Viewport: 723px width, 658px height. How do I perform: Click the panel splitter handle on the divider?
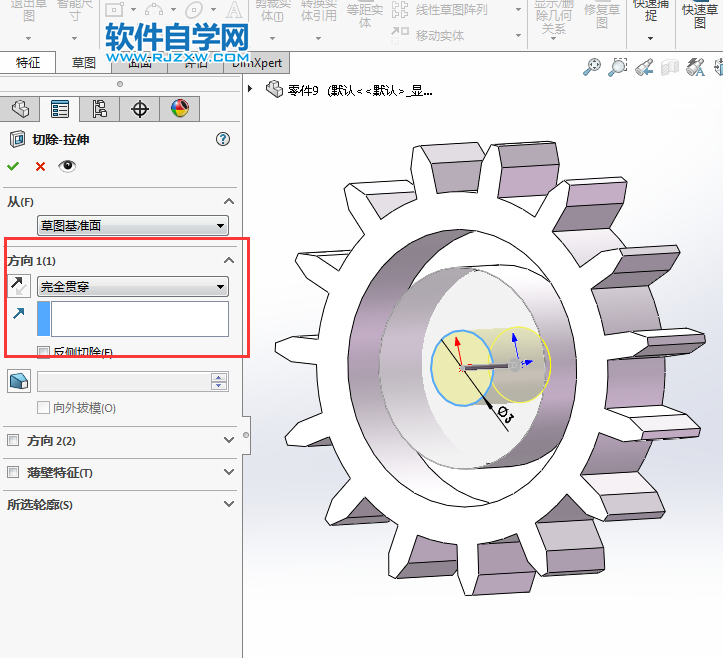coord(246,435)
